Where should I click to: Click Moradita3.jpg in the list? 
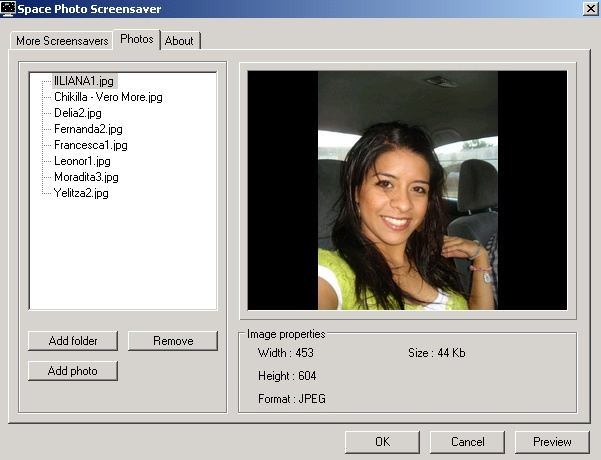pos(86,177)
